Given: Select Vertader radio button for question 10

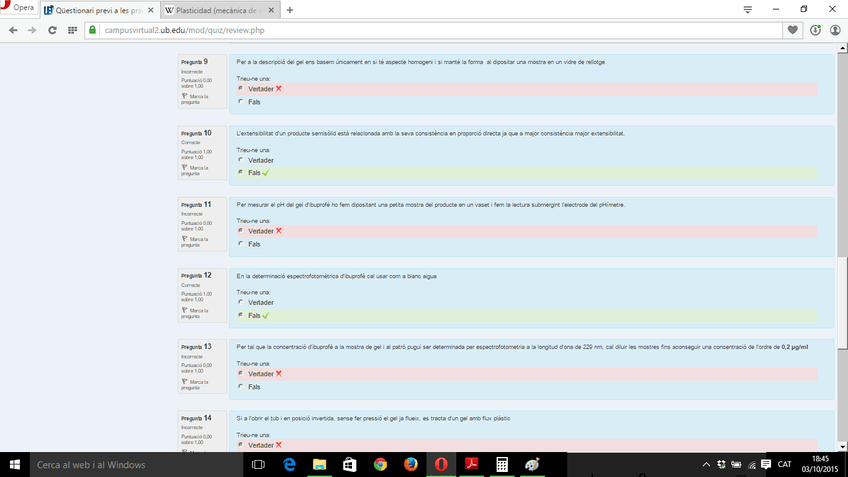Looking at the screenshot, I should (x=241, y=160).
